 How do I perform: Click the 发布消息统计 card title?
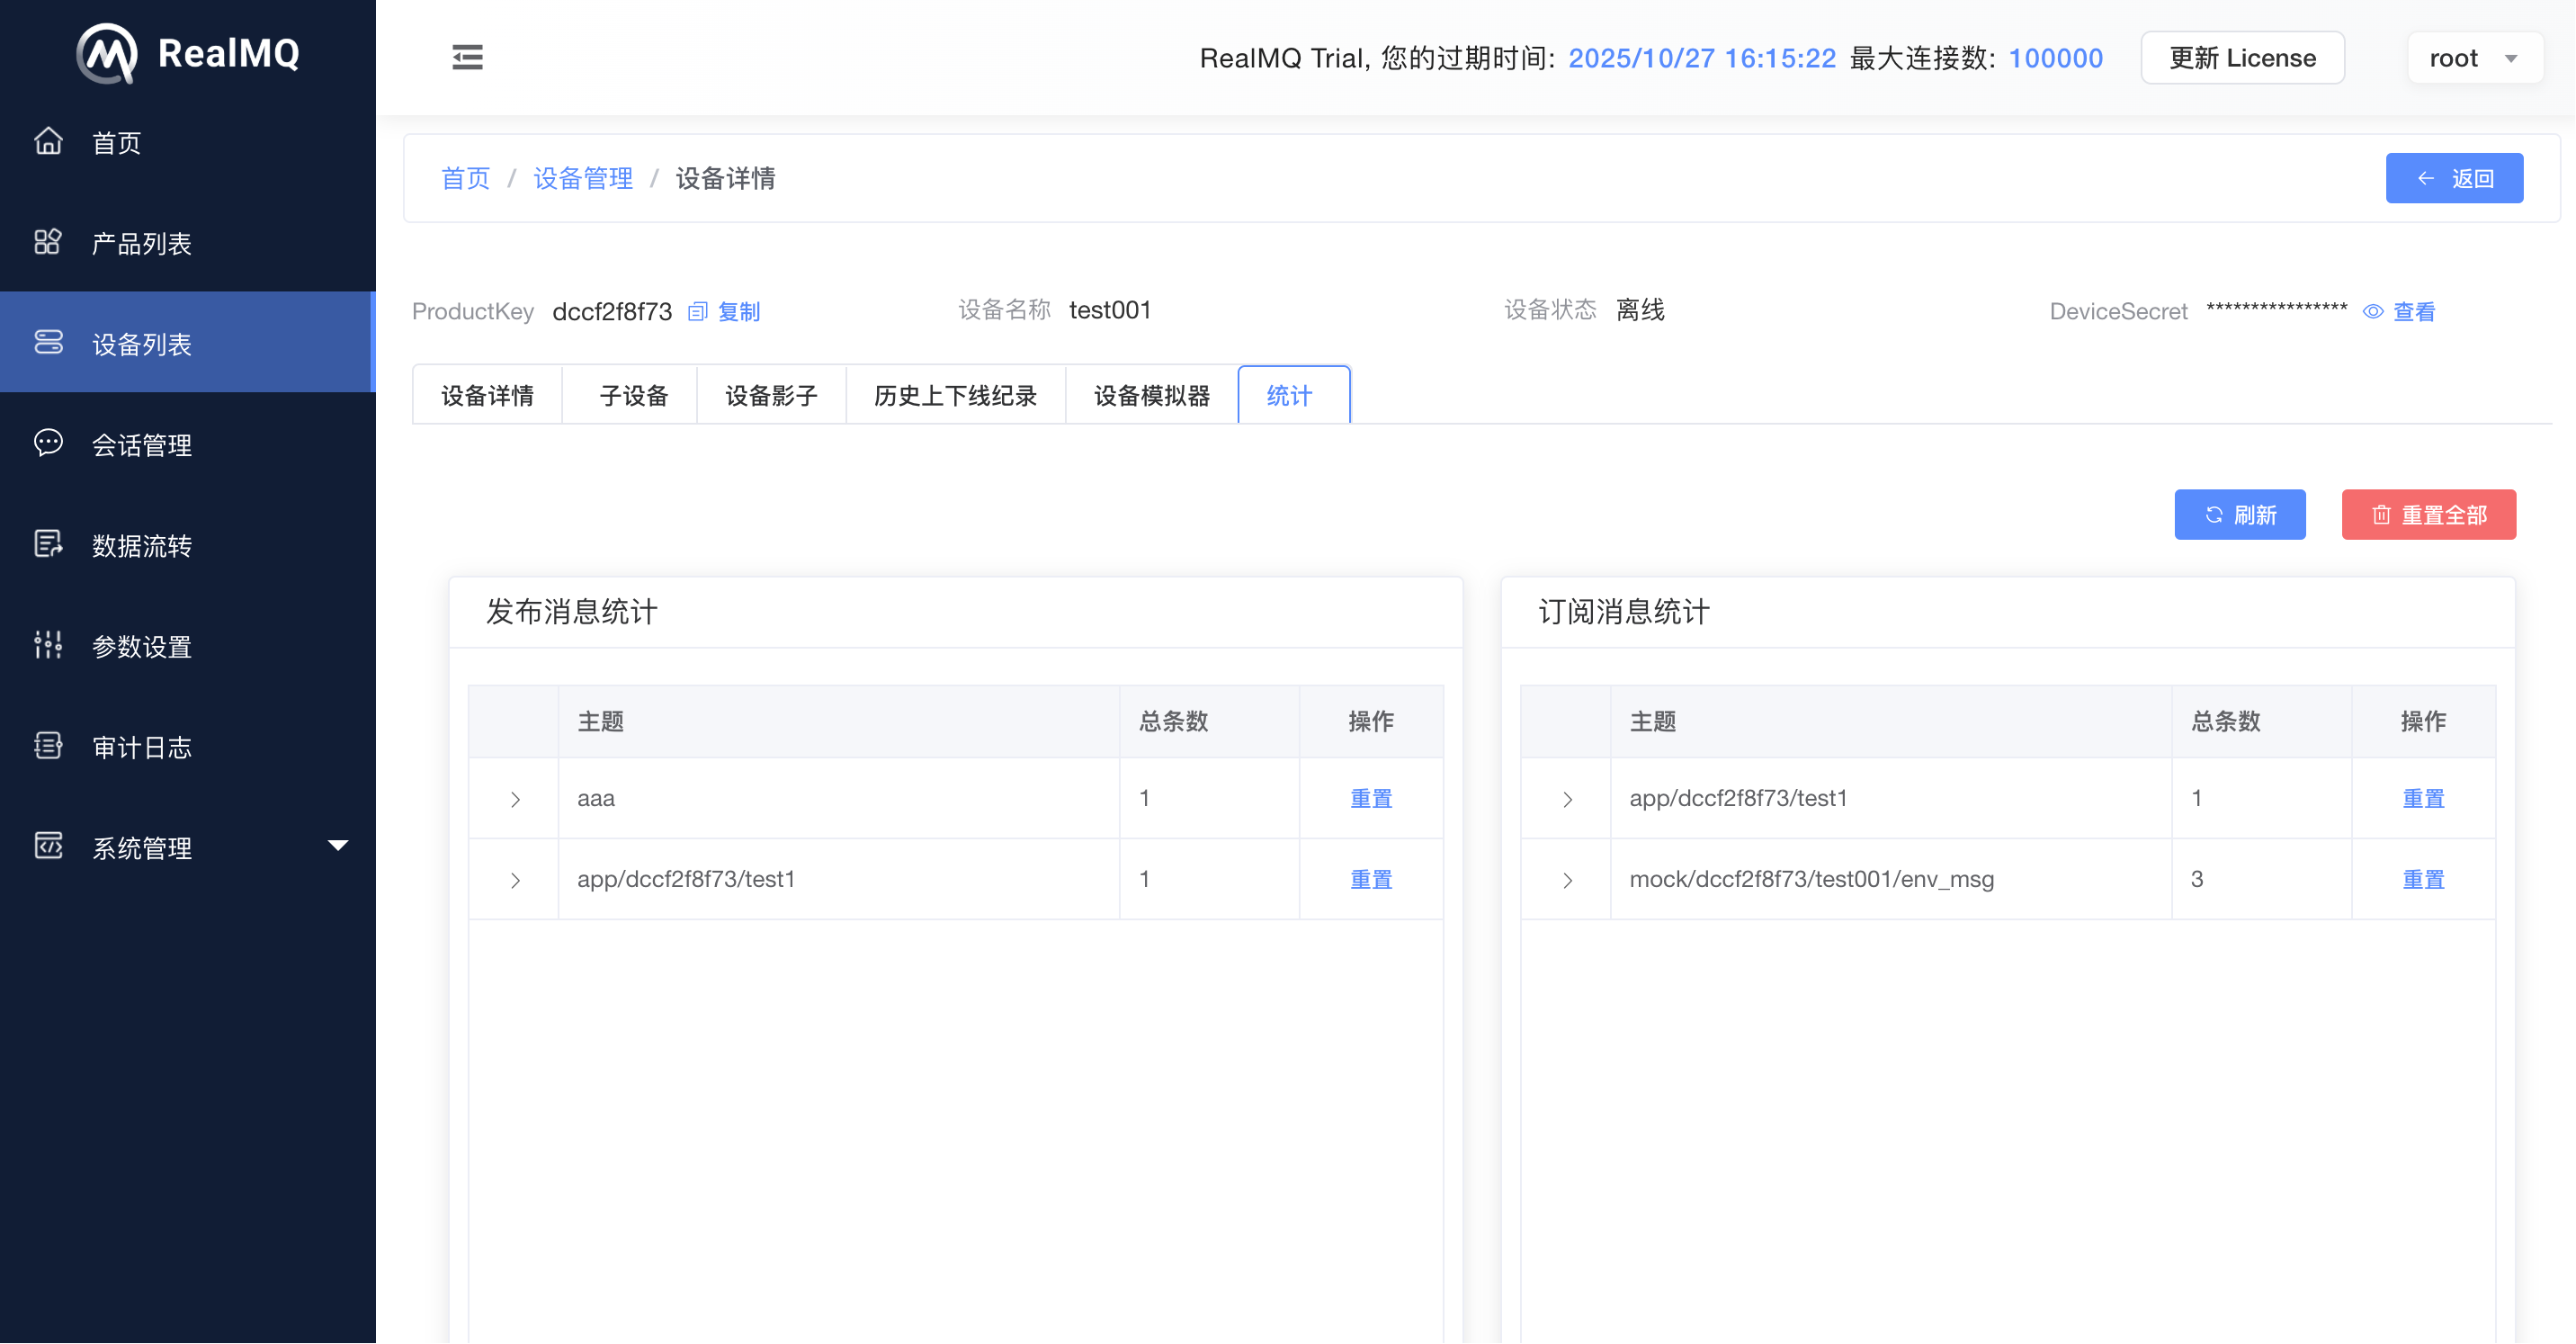pos(572,612)
